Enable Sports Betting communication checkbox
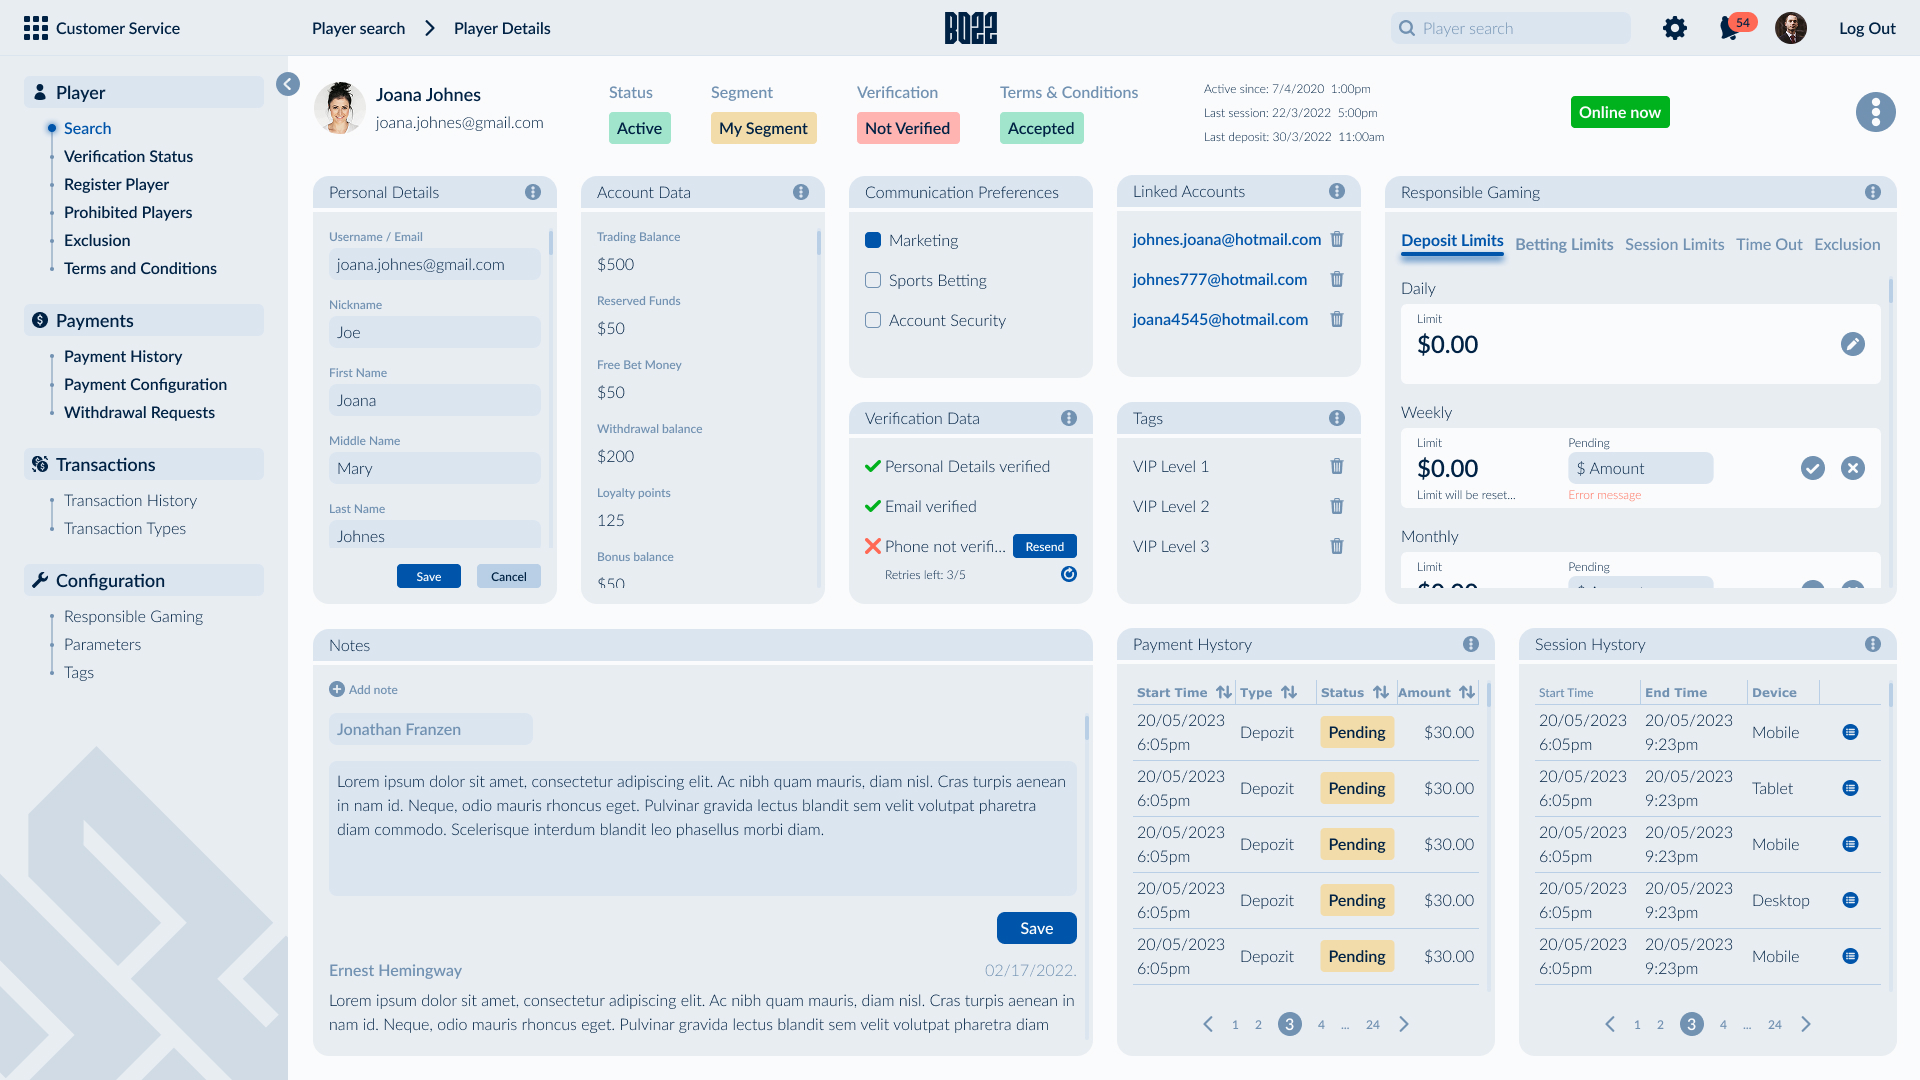Viewport: 1920px width, 1080px height. [x=873, y=281]
